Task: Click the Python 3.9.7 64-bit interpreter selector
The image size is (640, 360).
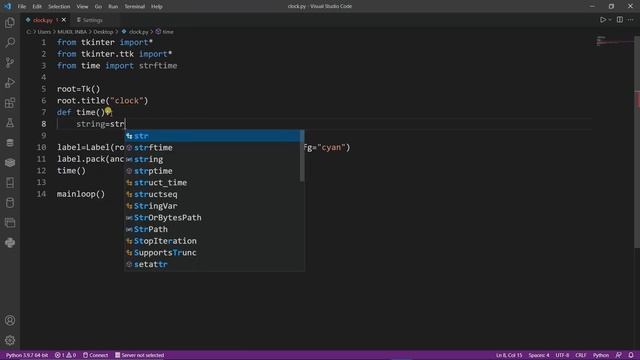Action: pos(27,355)
